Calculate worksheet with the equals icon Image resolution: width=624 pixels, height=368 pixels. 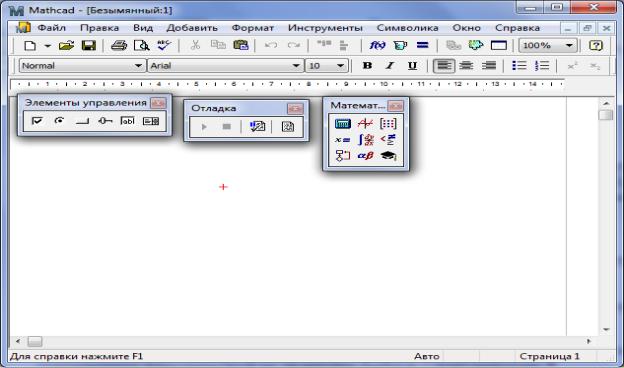422,45
